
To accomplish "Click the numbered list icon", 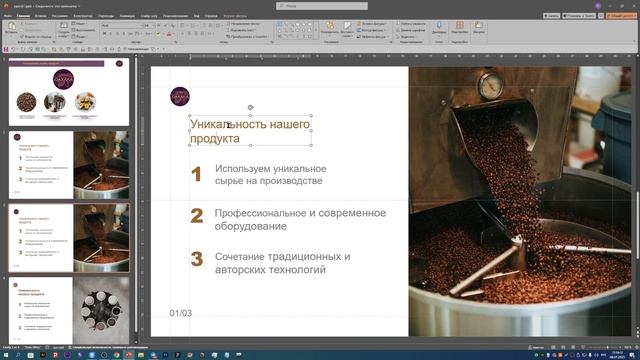I will click(192, 25).
